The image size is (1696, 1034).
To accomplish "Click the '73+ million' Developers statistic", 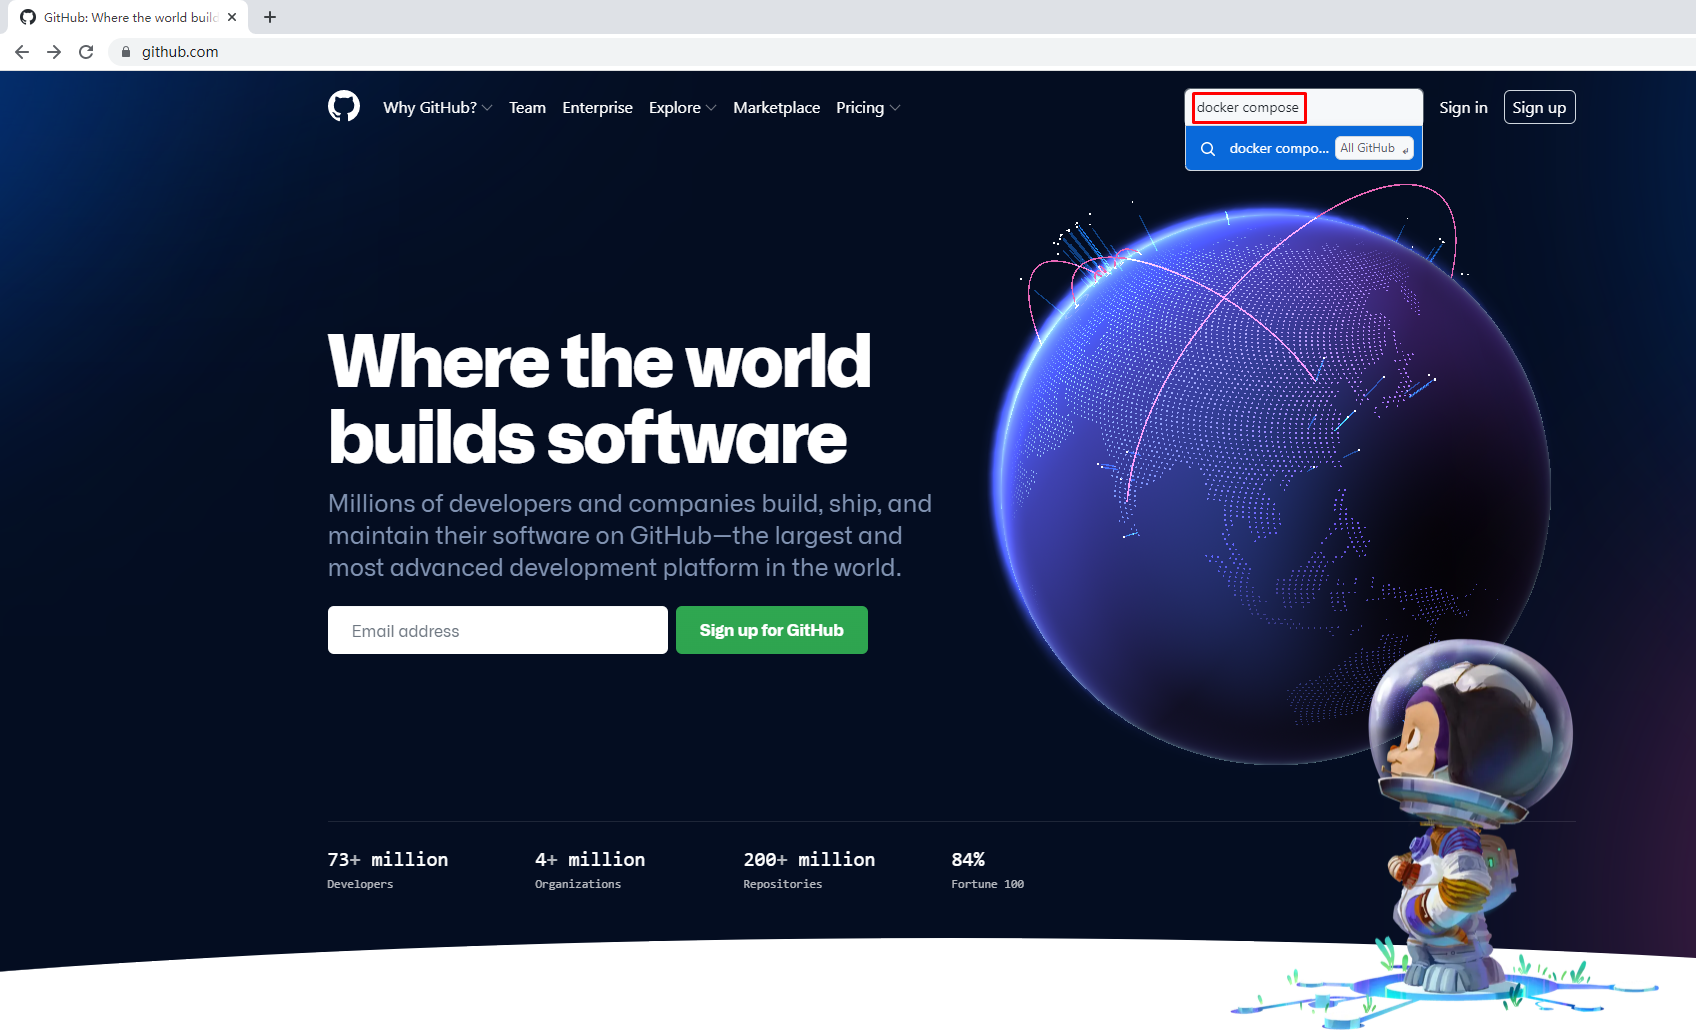I will (388, 869).
